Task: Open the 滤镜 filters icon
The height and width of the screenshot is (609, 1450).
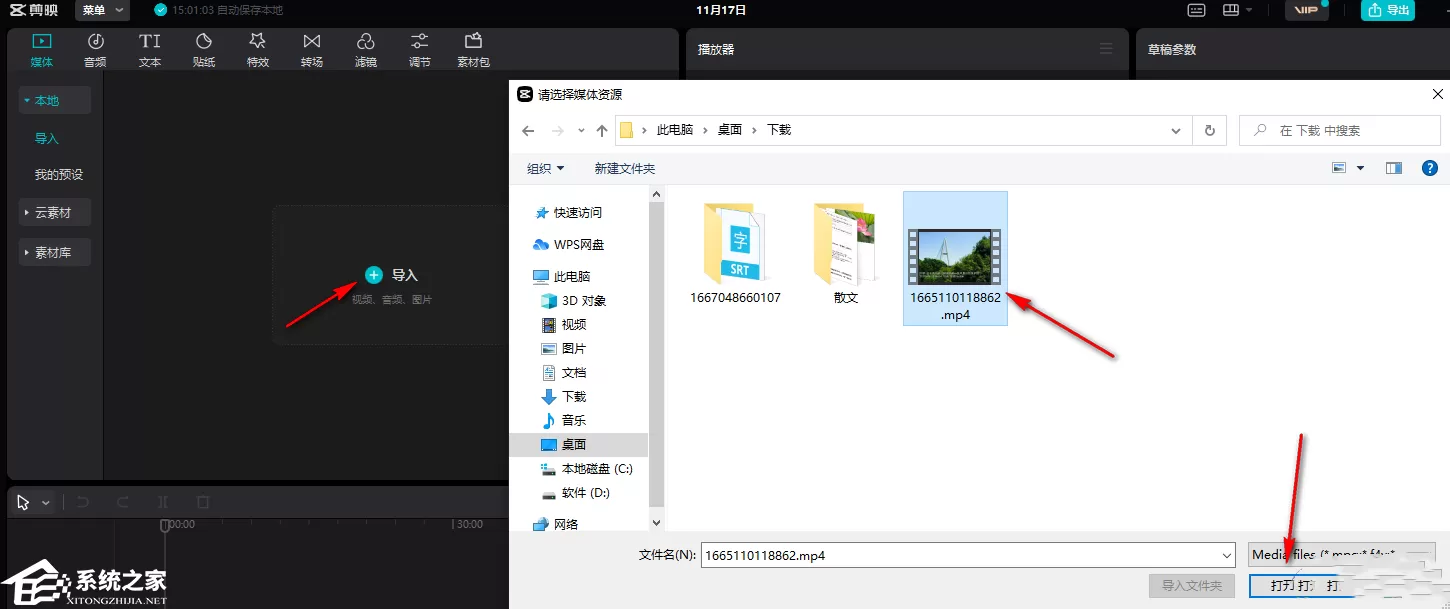Action: [366, 41]
